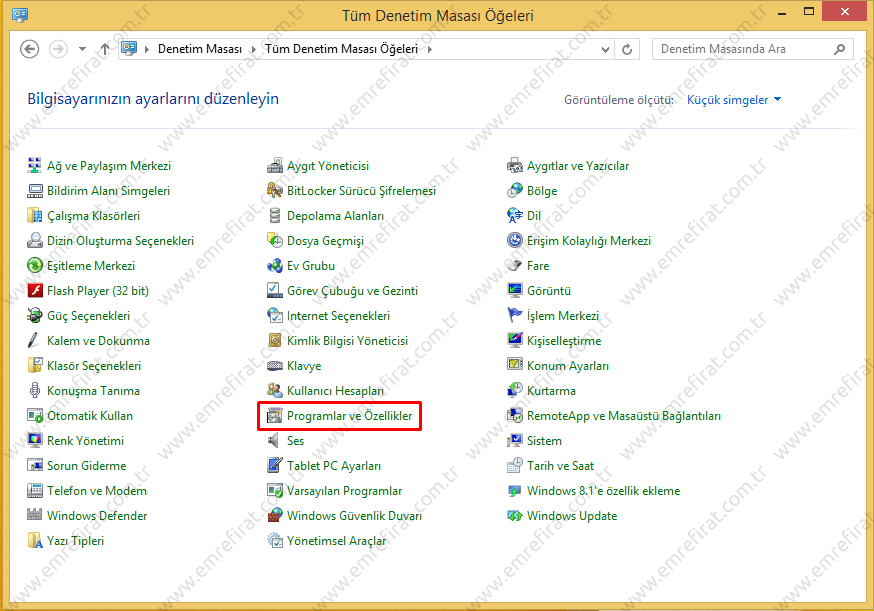Click the Aygıtlar ve Yazıcılar icon
Screen dimensions: 874x611
click(515, 166)
